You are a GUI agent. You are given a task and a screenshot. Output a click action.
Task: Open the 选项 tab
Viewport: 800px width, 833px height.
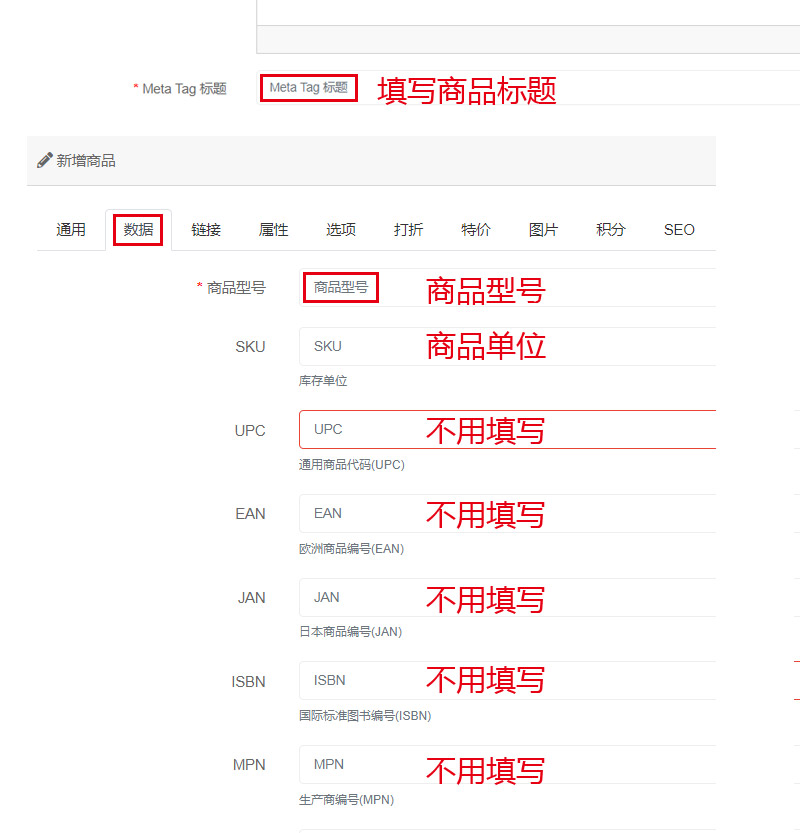point(341,230)
